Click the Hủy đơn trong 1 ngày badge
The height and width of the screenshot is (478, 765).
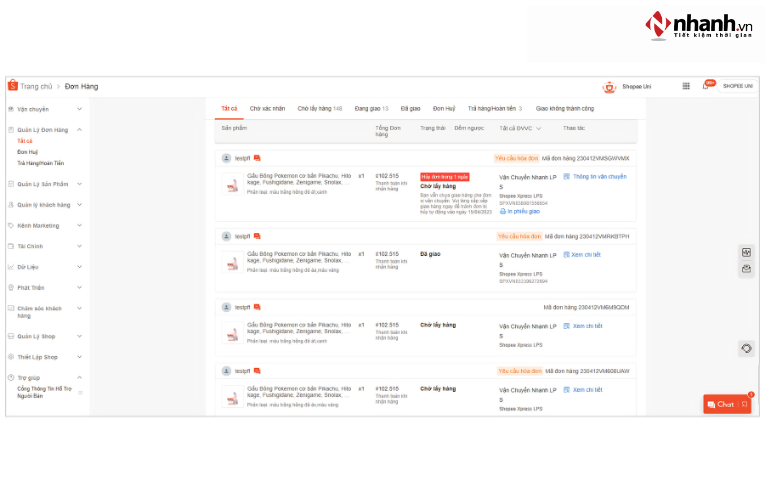pos(445,177)
